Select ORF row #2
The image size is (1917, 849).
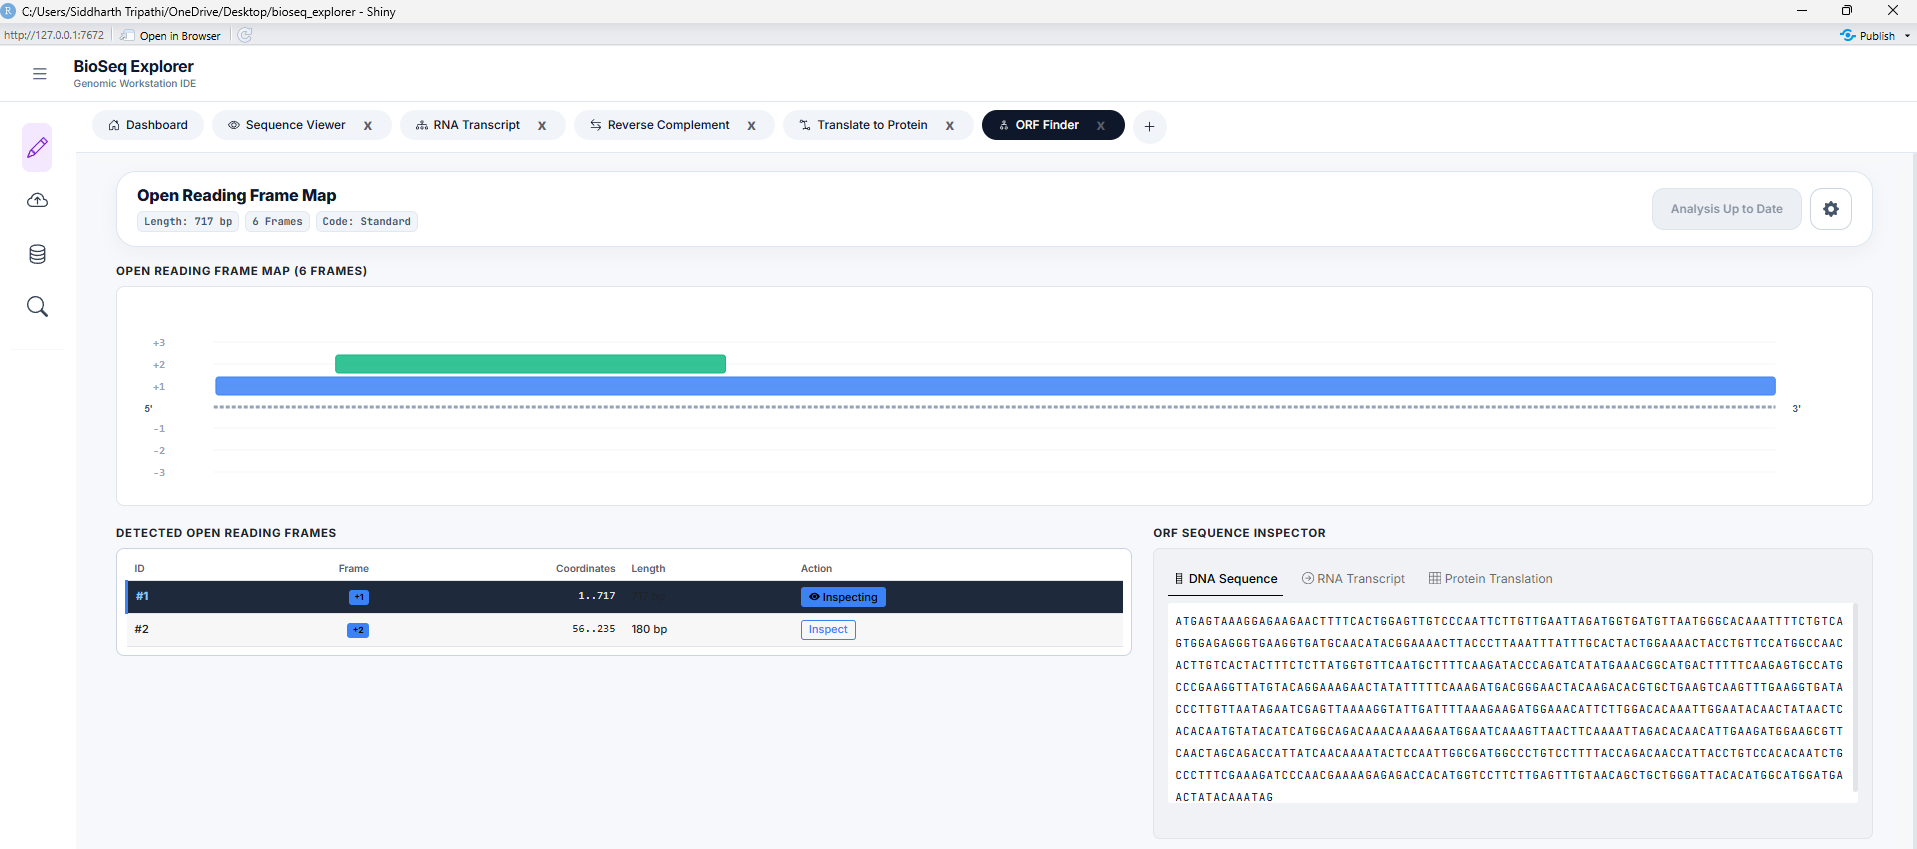[624, 630]
